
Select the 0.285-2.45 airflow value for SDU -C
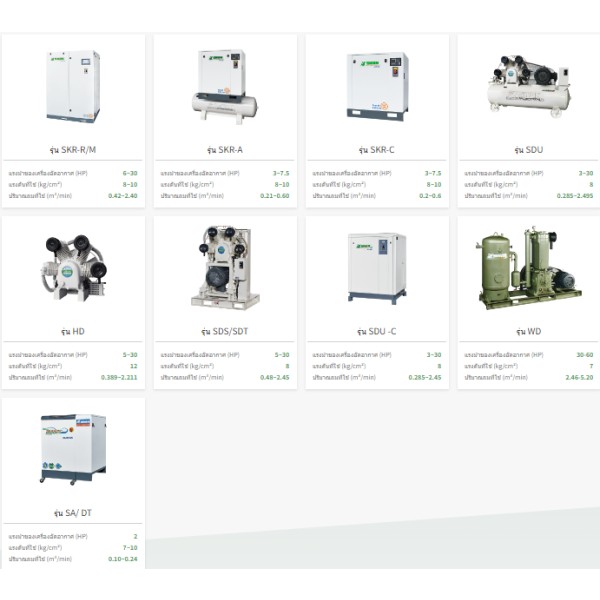pos(425,377)
